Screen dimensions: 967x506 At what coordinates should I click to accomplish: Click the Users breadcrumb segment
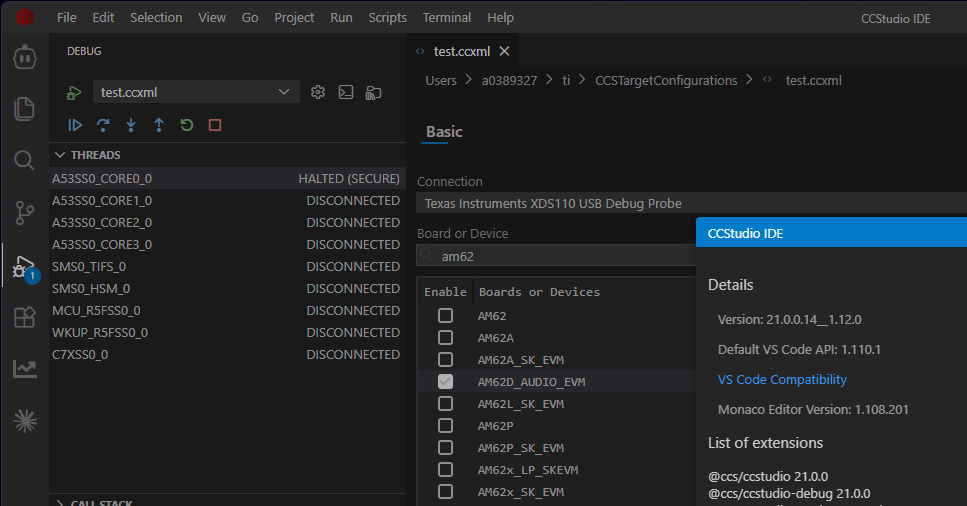[441, 80]
